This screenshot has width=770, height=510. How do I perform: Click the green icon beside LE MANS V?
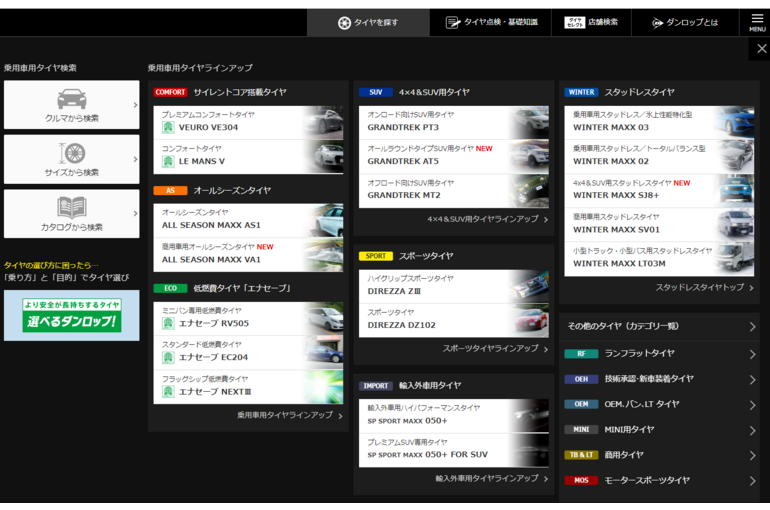tap(168, 161)
